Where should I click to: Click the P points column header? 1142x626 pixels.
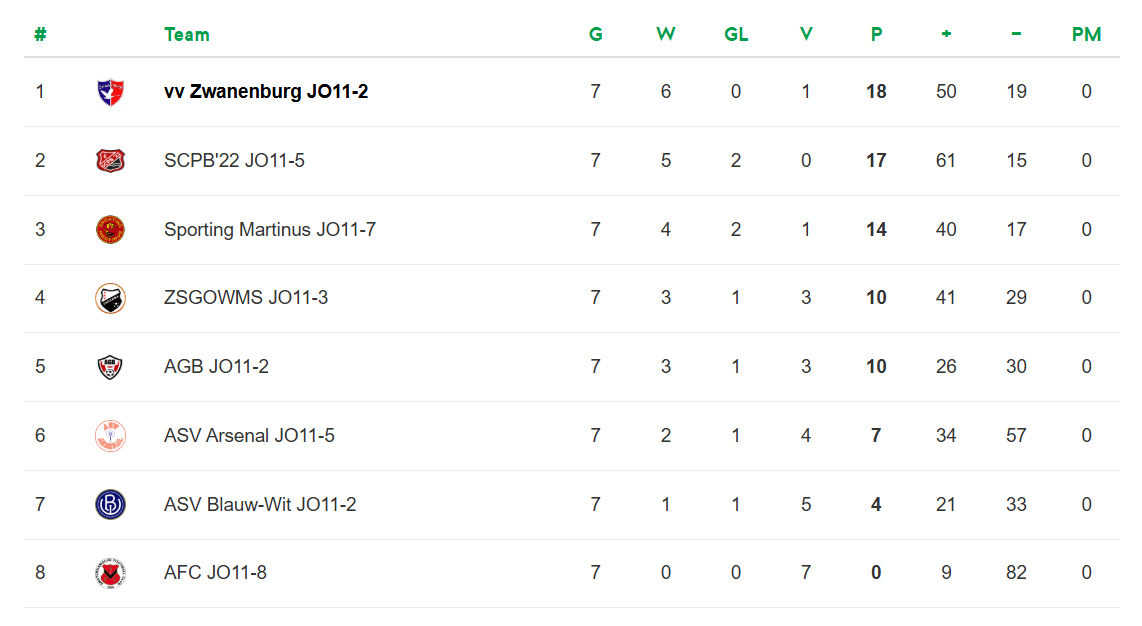coord(876,35)
